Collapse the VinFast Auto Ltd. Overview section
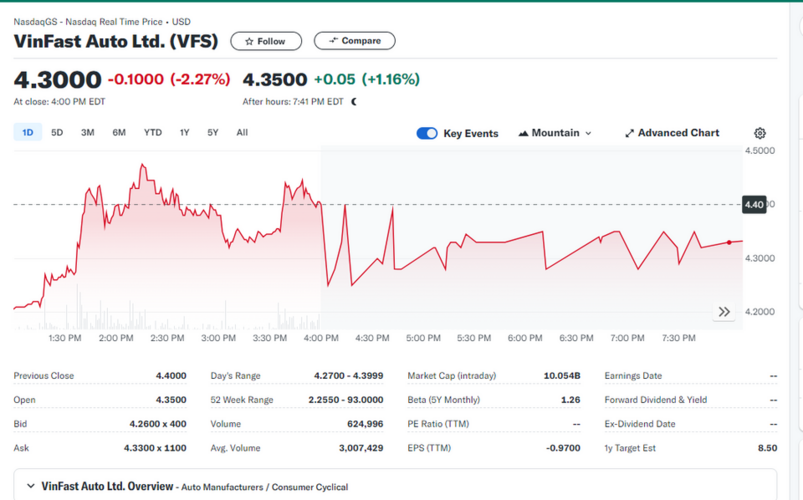The width and height of the screenshot is (803, 500). pyautogui.click(x=31, y=486)
